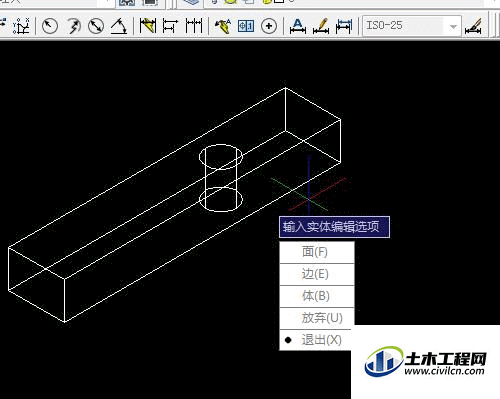Select the Center Mark tool
This screenshot has height=399, width=500.
[x=269, y=26]
